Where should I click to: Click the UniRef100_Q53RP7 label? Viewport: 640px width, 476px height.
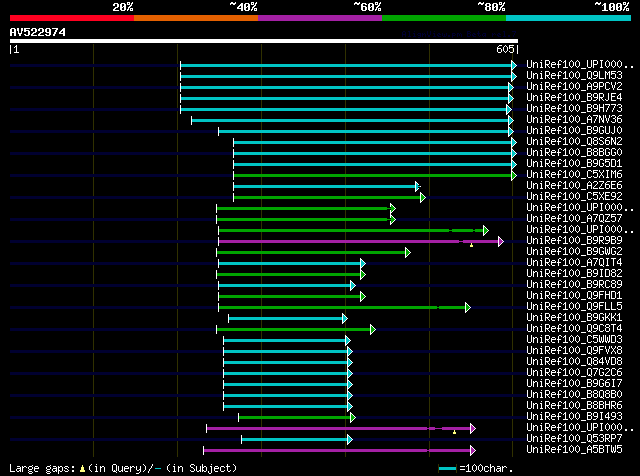(574, 439)
